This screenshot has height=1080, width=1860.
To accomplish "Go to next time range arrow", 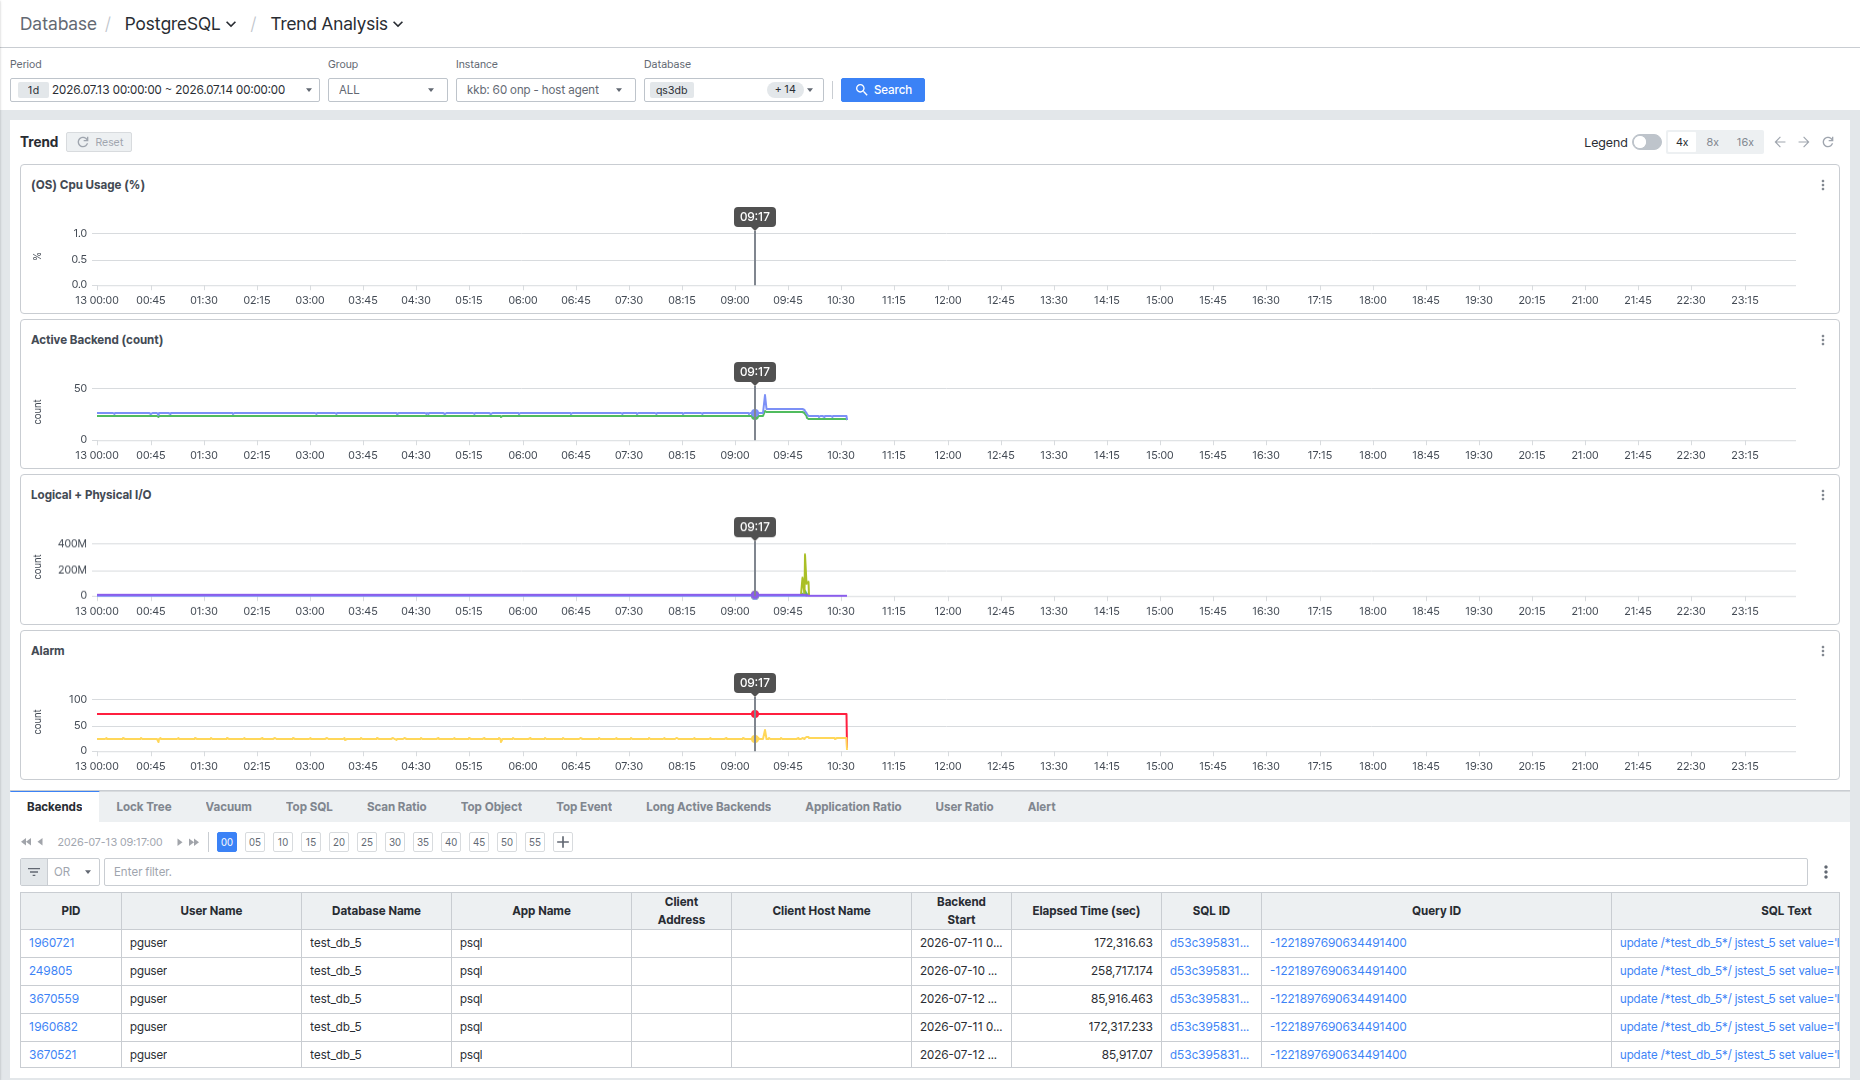I will [x=1804, y=142].
